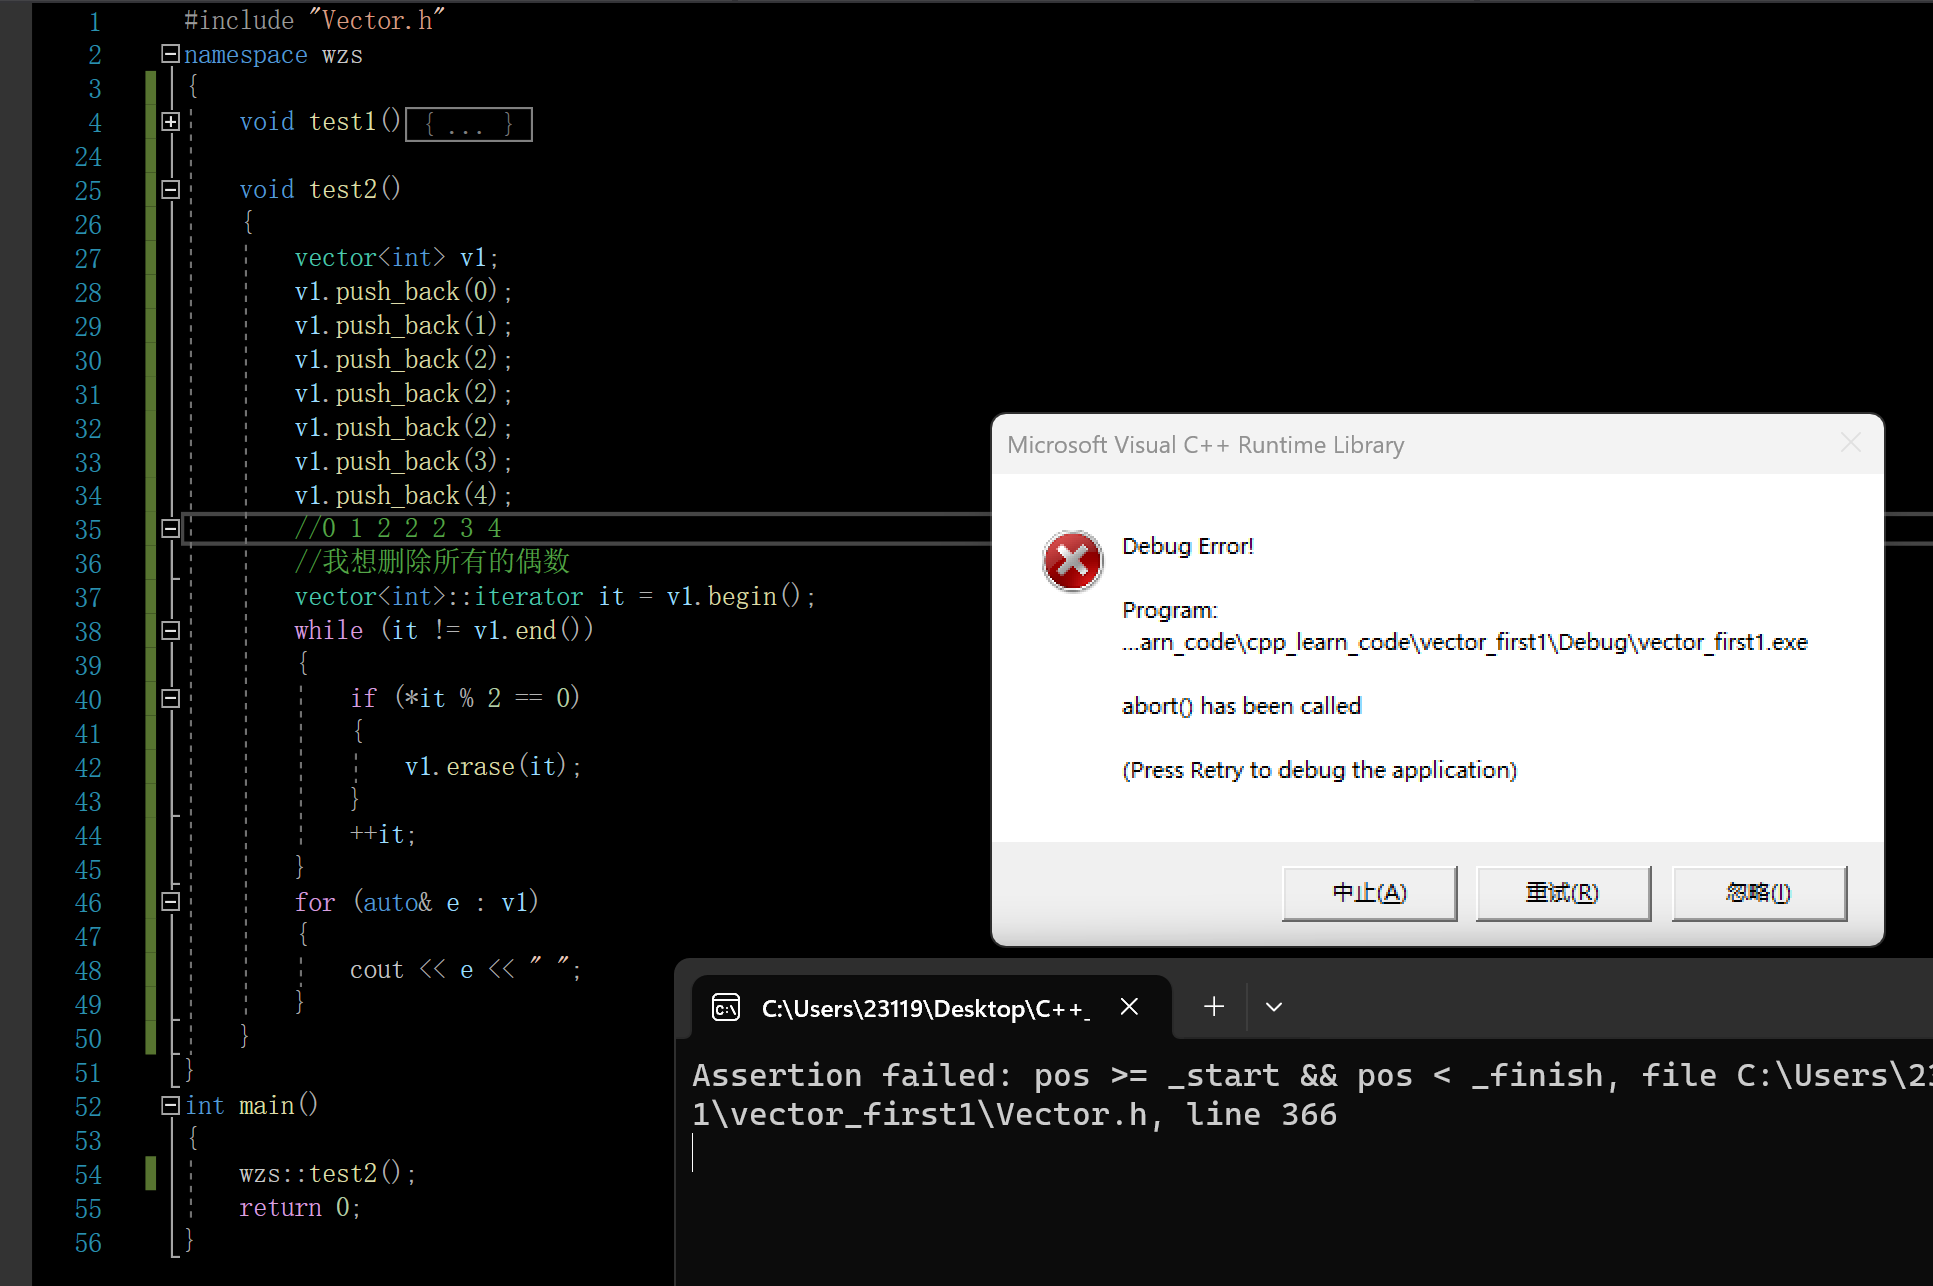Collapse the if block at line 40

[x=170, y=699]
